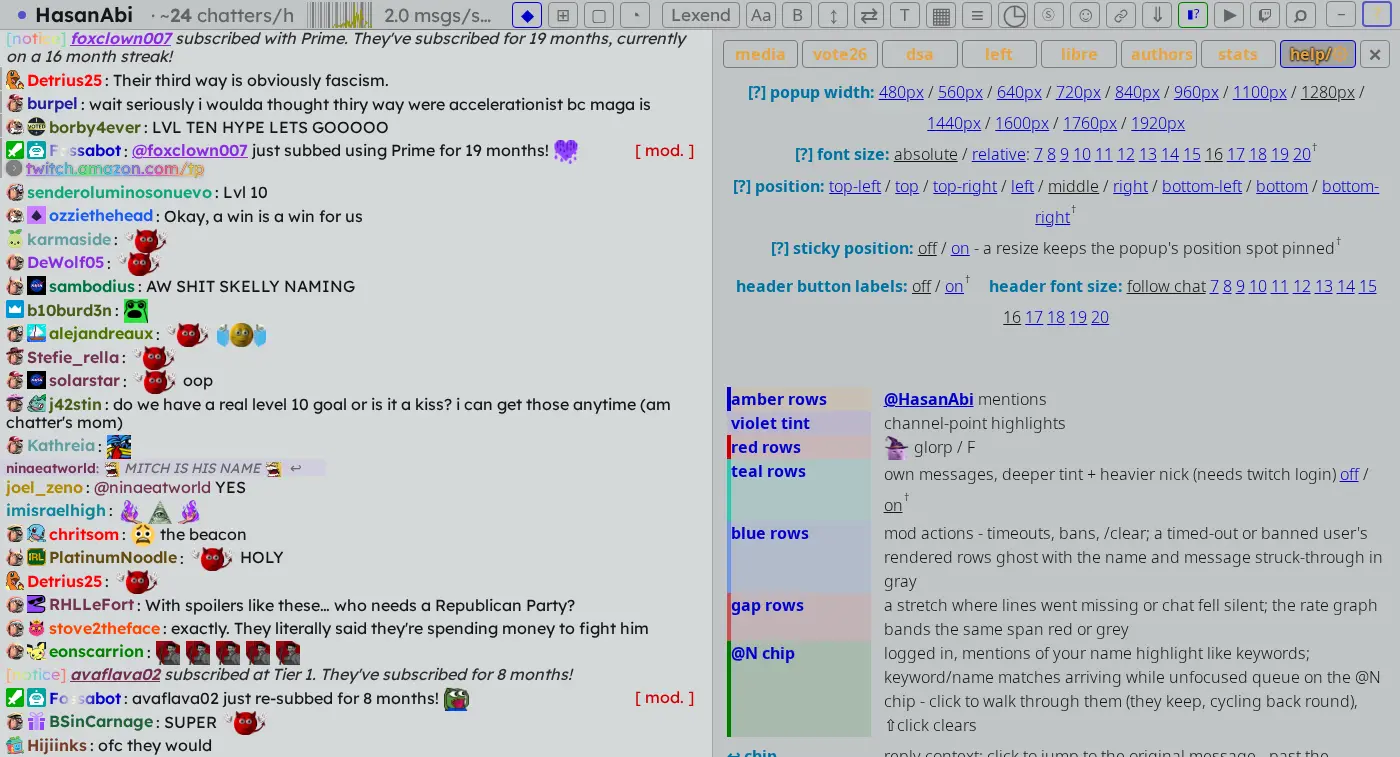
Task: Click the message rate graph in header
Action: [x=340, y=15]
